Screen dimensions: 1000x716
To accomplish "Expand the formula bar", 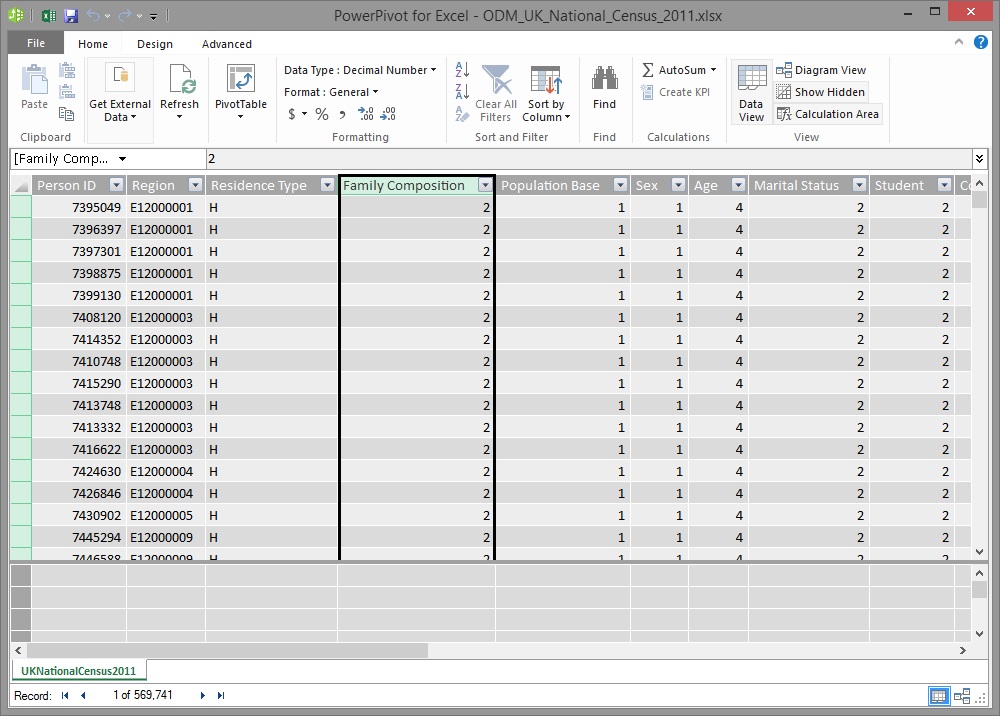I will coord(980,159).
